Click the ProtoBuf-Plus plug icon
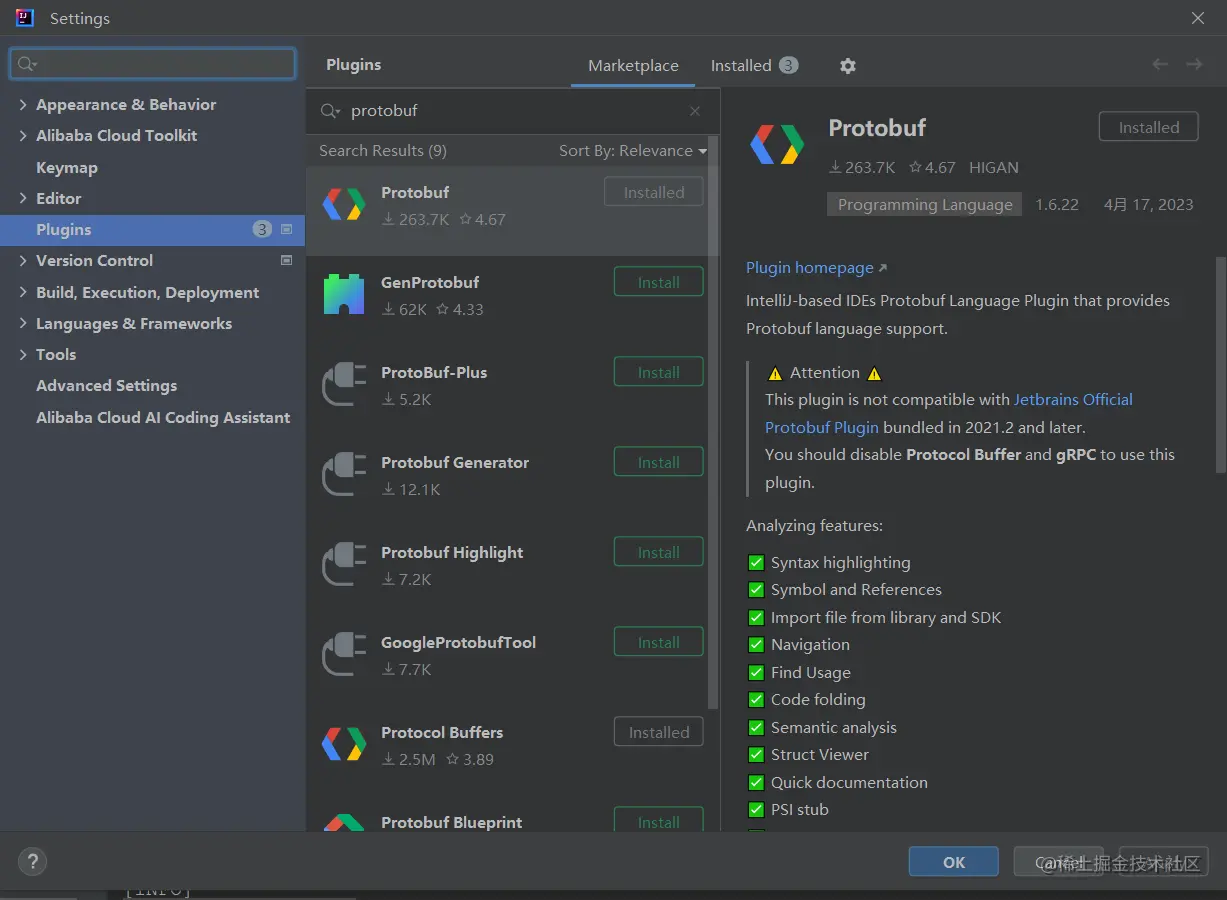This screenshot has width=1227, height=900. [x=343, y=385]
